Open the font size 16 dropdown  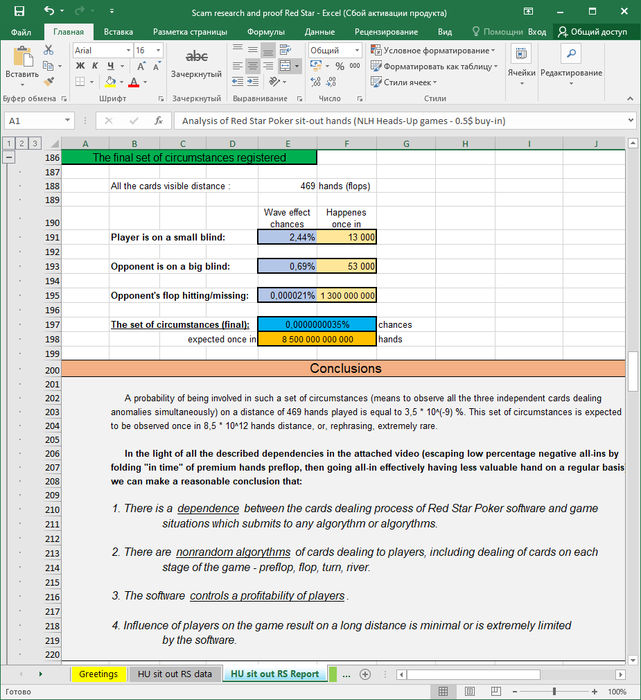158,50
